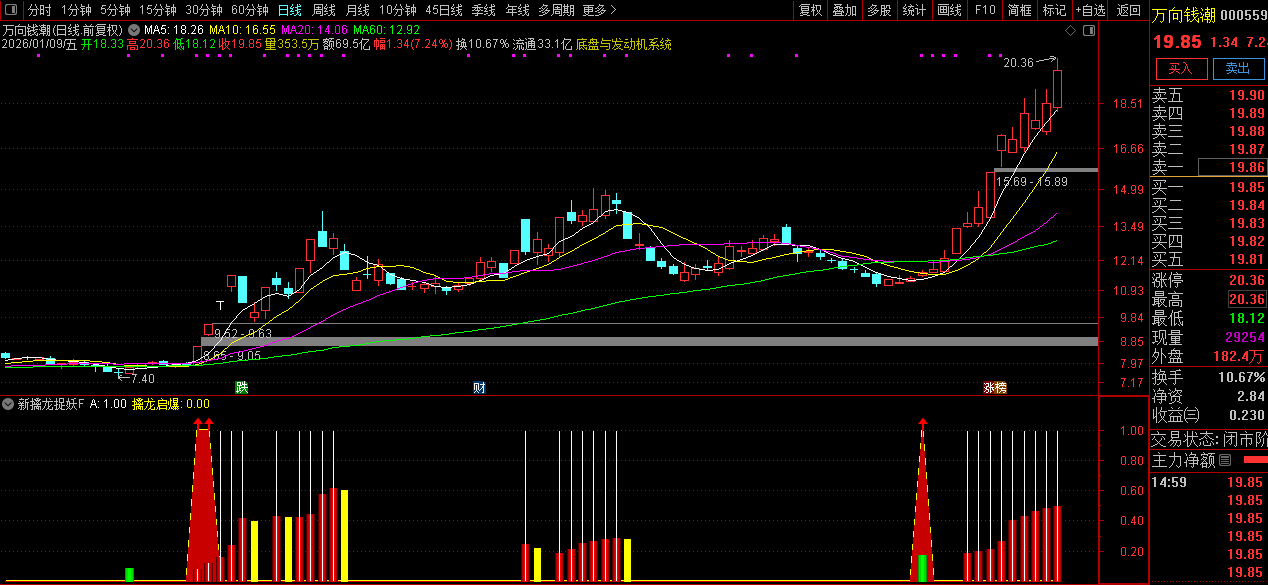Switch to the 年线 yearly chart

tap(518, 10)
